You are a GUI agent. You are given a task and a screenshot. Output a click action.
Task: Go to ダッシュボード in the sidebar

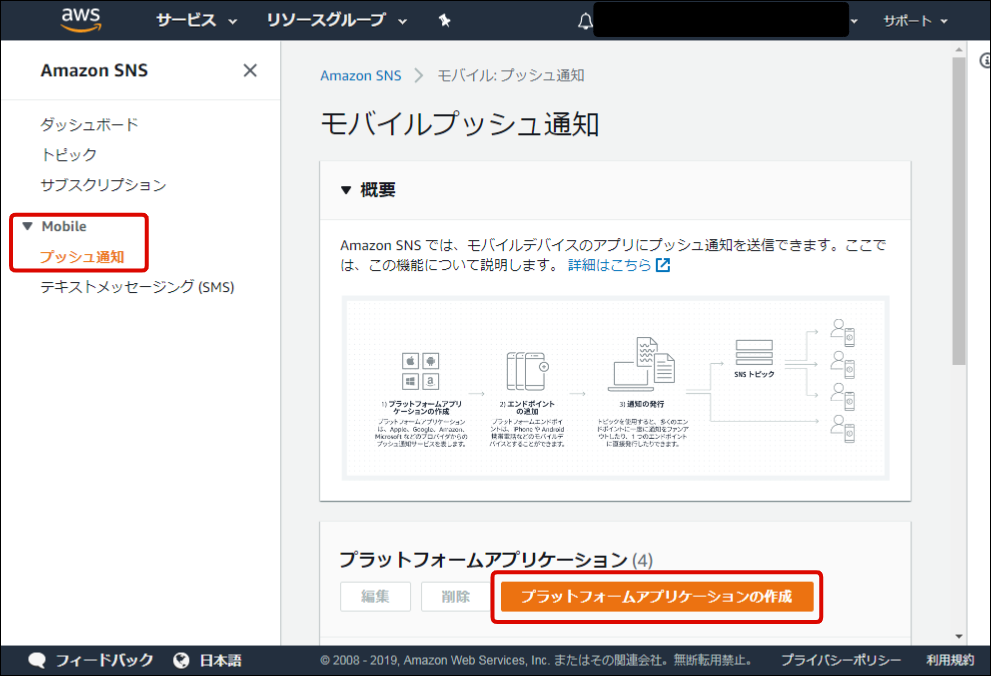coord(89,124)
